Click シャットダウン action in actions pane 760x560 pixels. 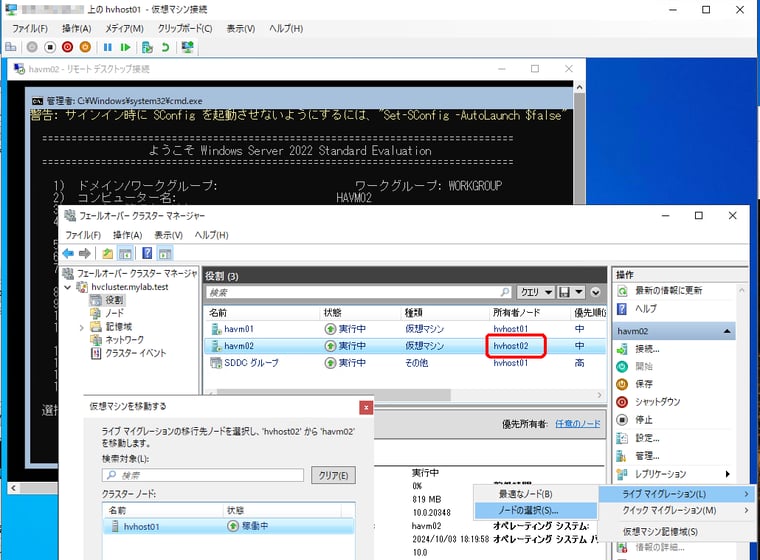658,402
